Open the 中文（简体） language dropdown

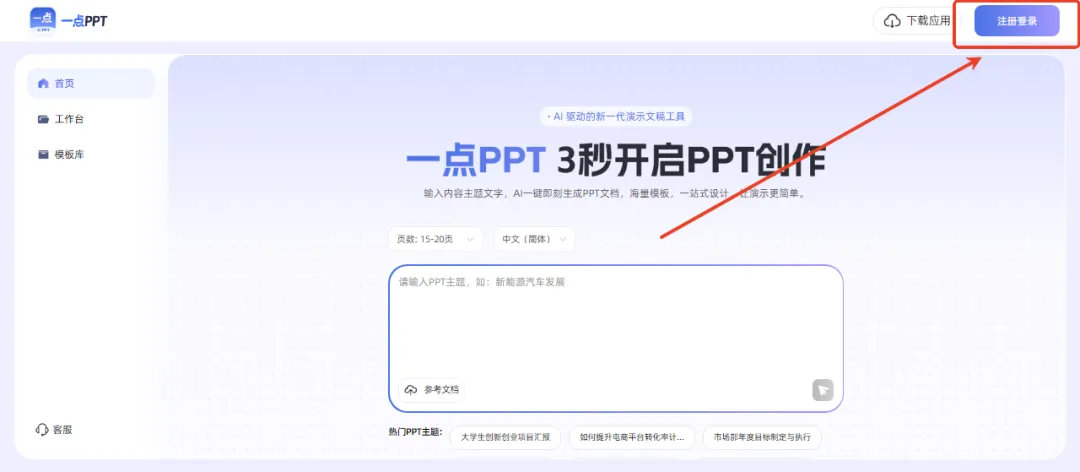click(534, 239)
